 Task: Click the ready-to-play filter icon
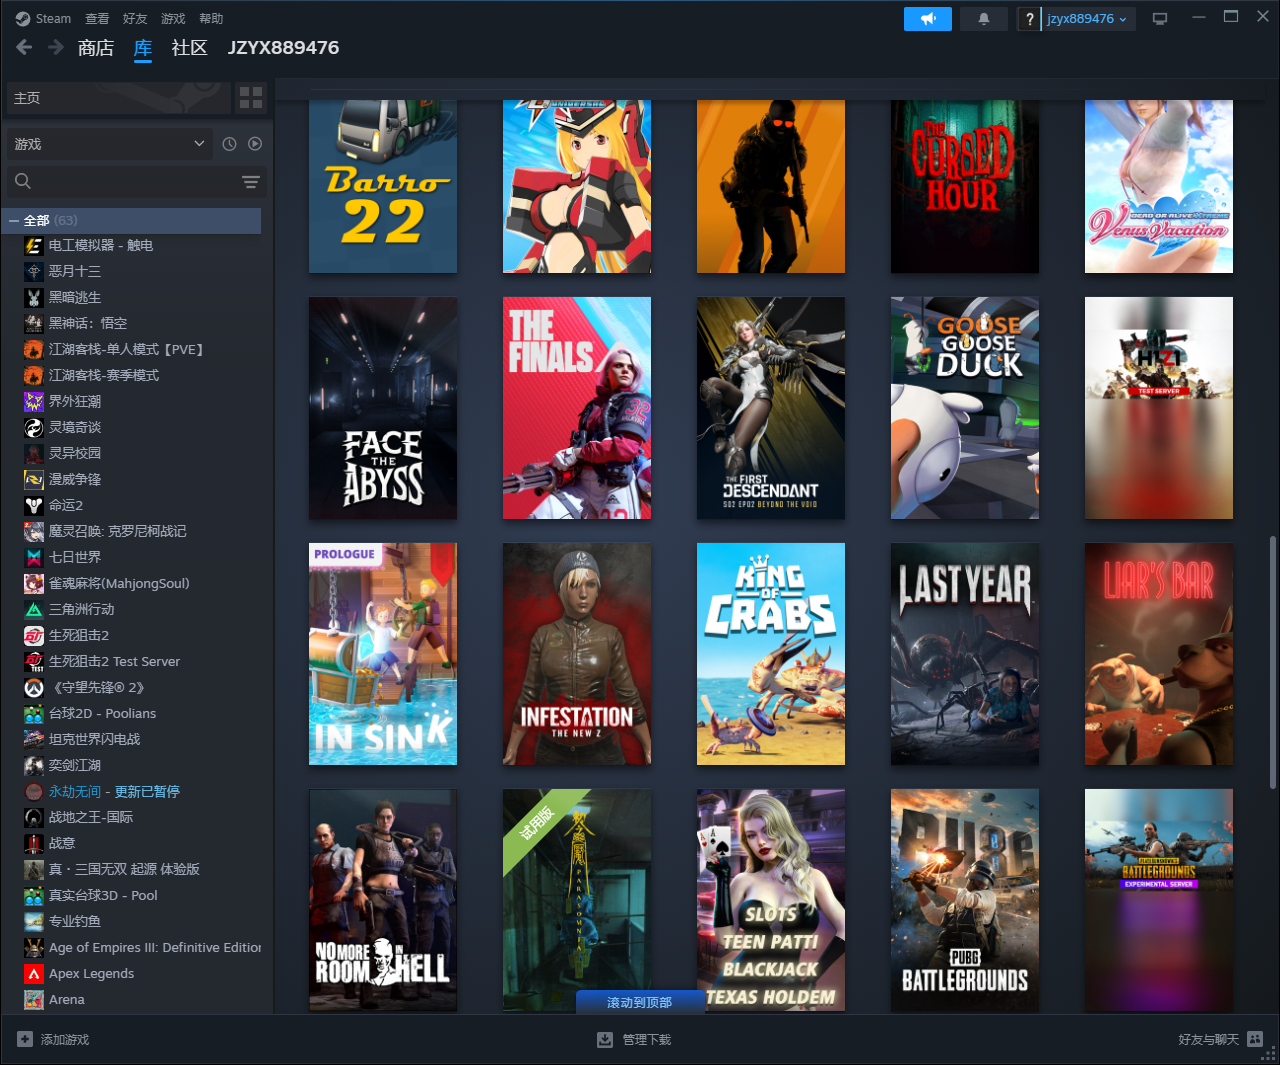[x=255, y=144]
